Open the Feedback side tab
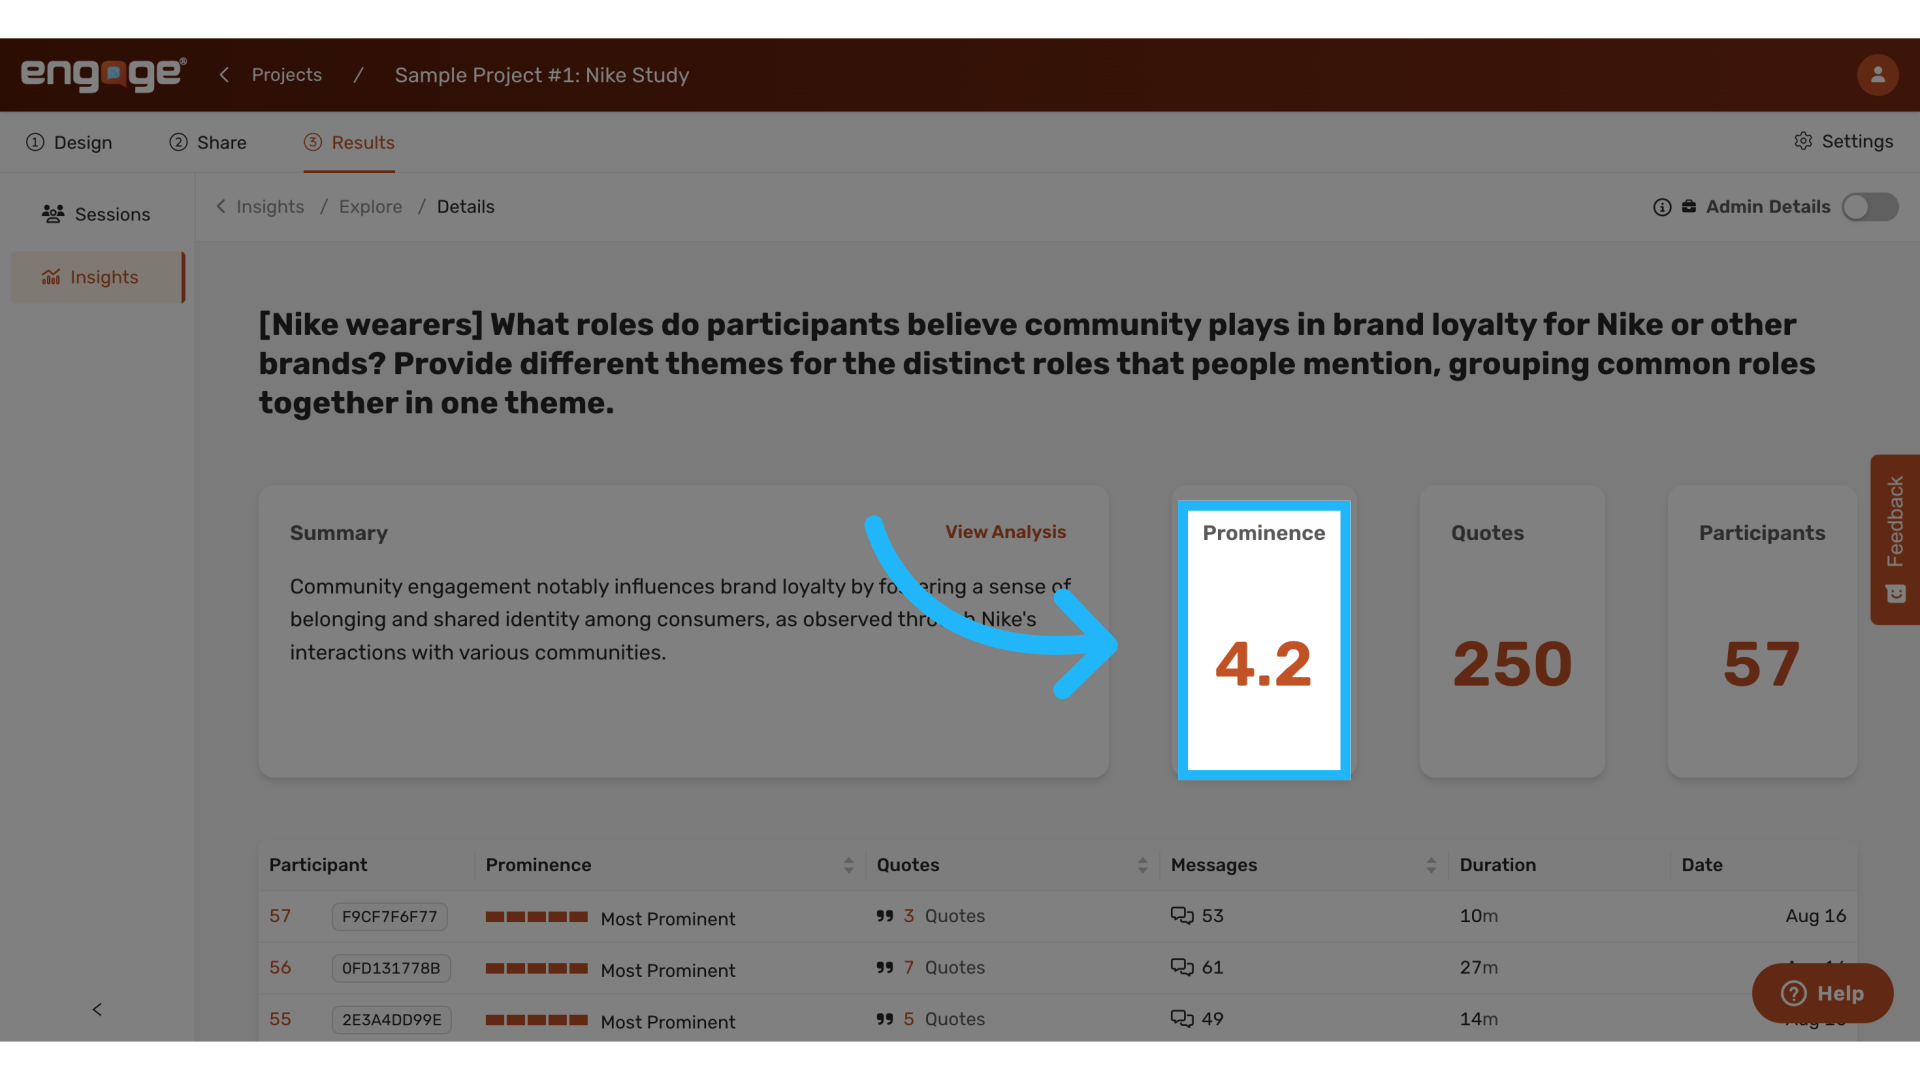1920x1080 pixels. pyautogui.click(x=1895, y=540)
